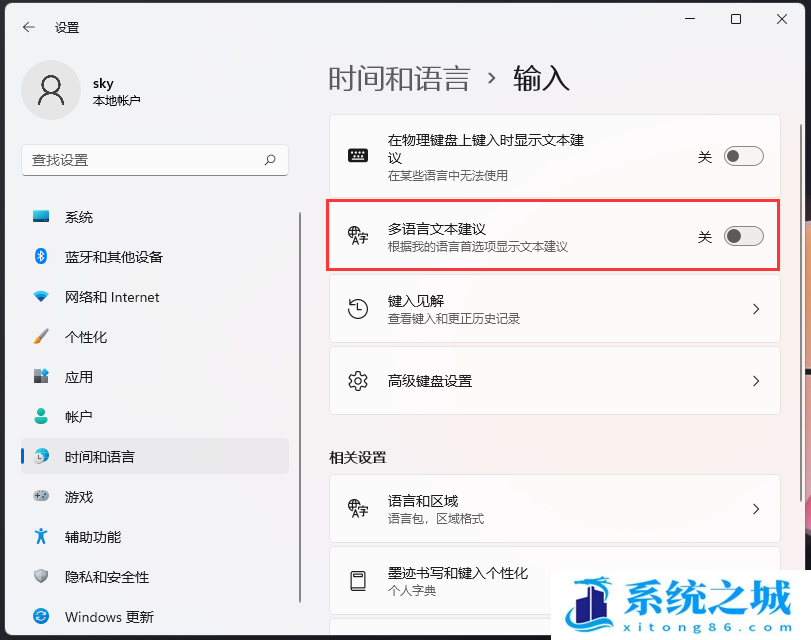Screen dimensions: 811x640
Task: Click the 高级键盘设置 gear icon
Action: 358,381
